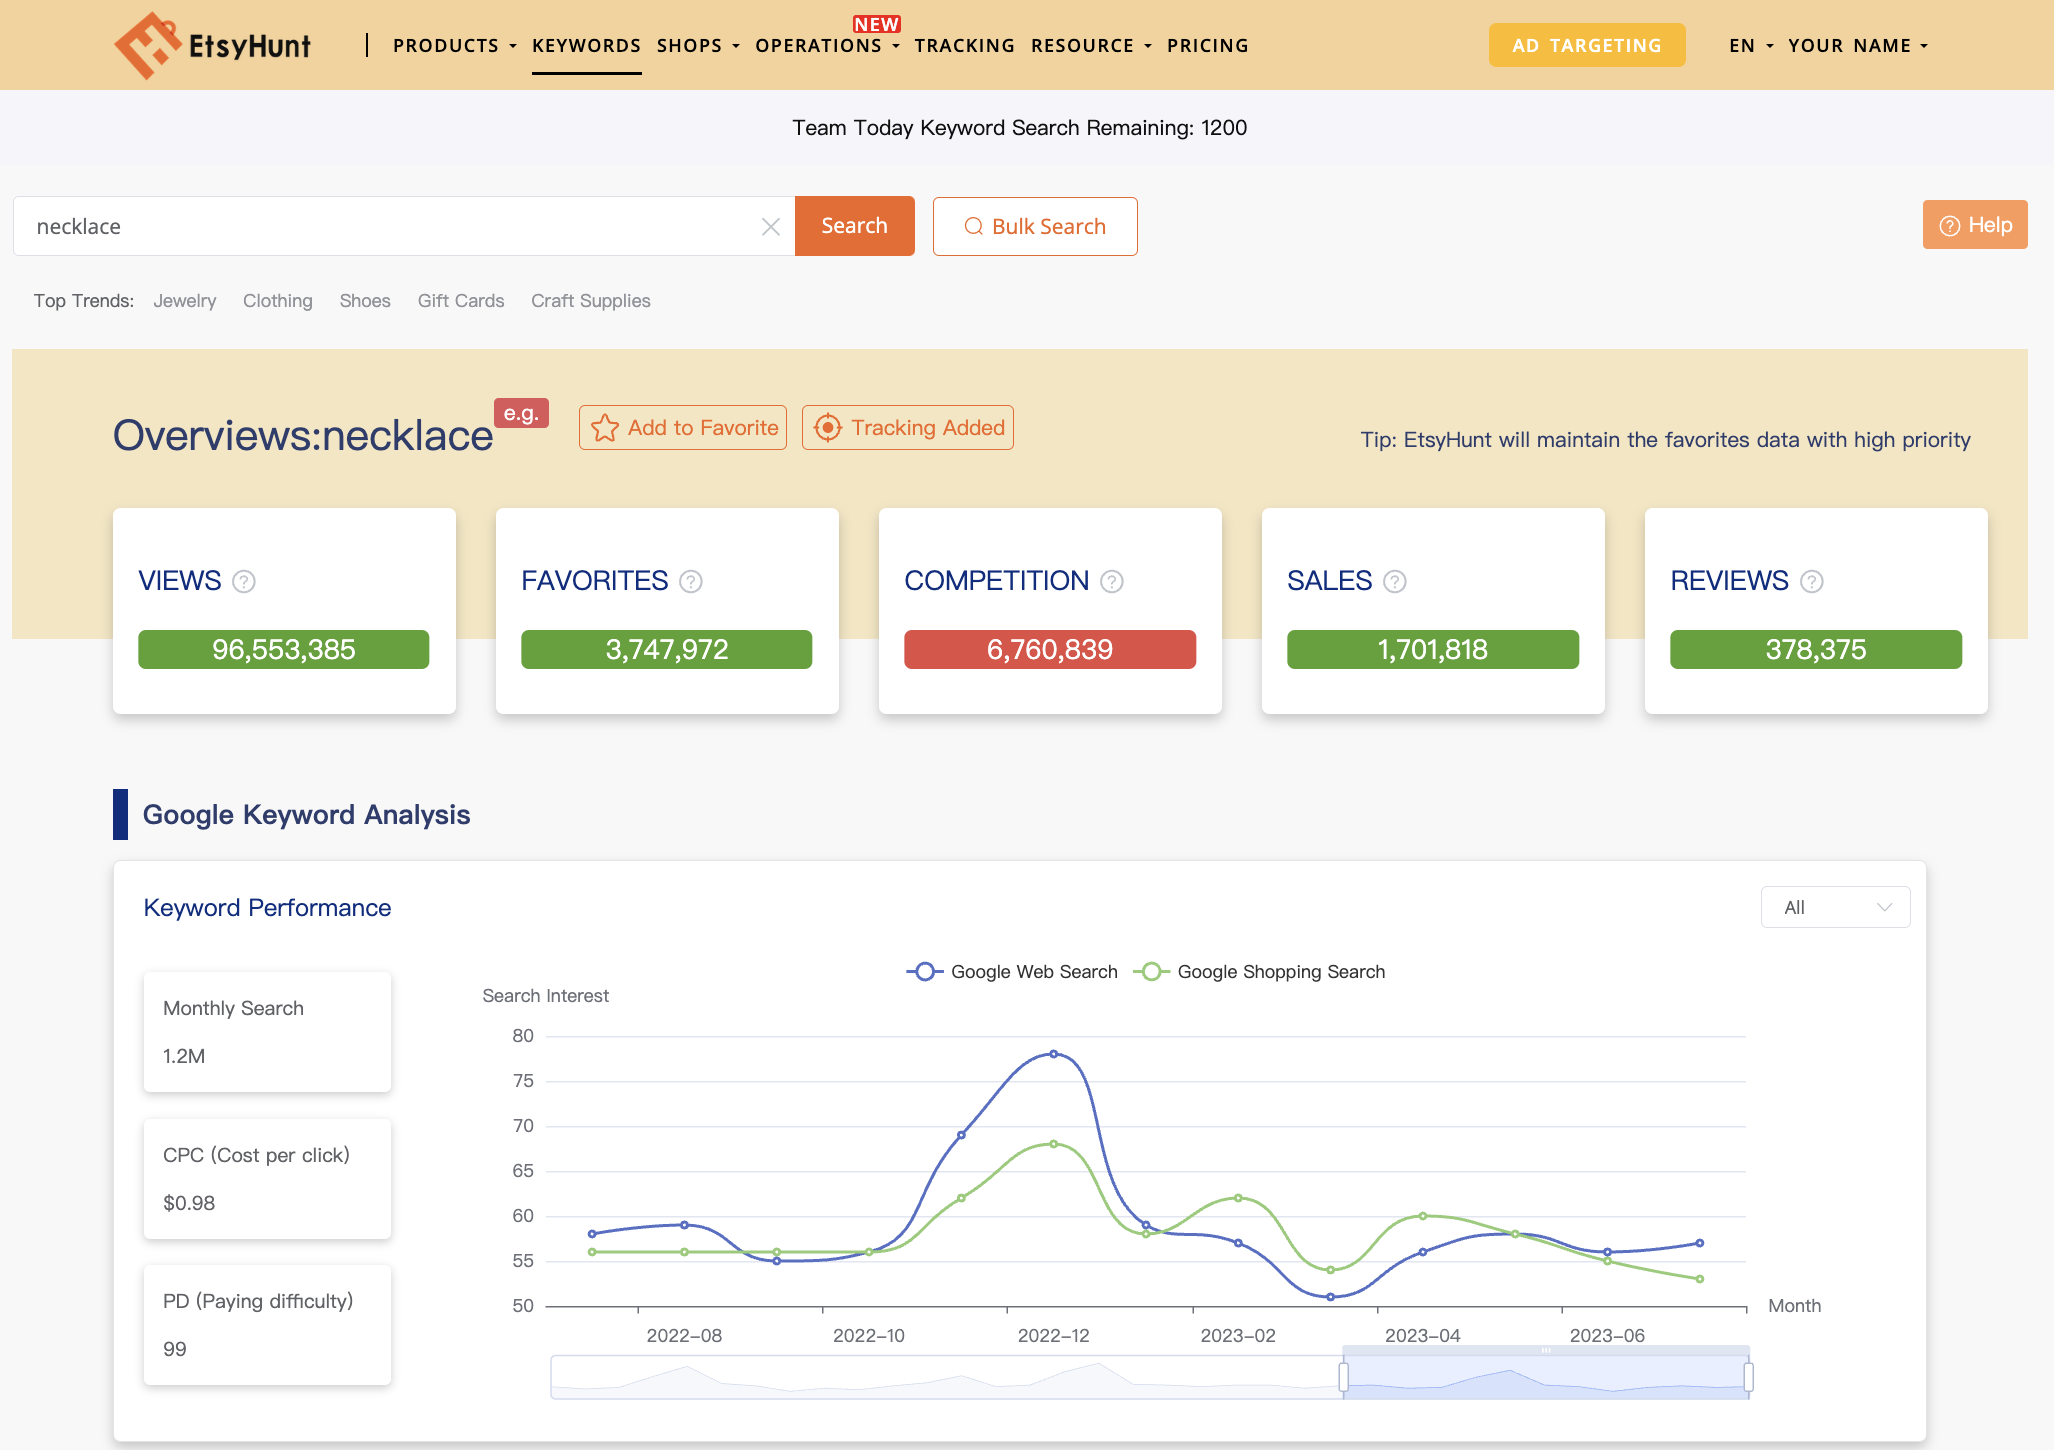Screen dimensions: 2054x1450
Task: Click the VIEWS help question icon
Action: [x=244, y=581]
